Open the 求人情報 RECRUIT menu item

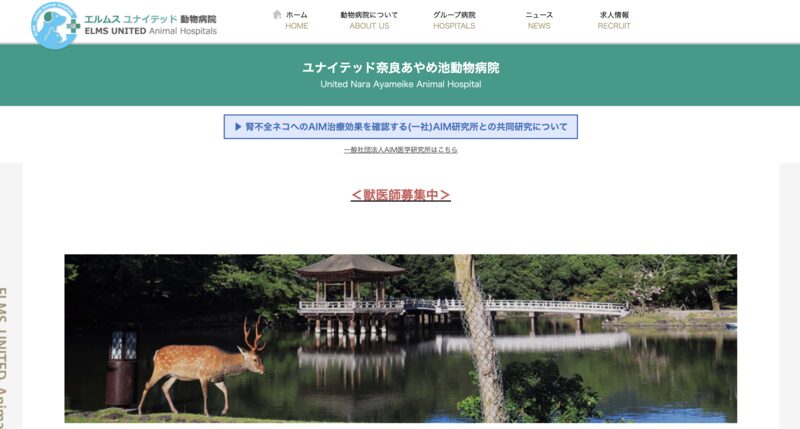pyautogui.click(x=614, y=20)
